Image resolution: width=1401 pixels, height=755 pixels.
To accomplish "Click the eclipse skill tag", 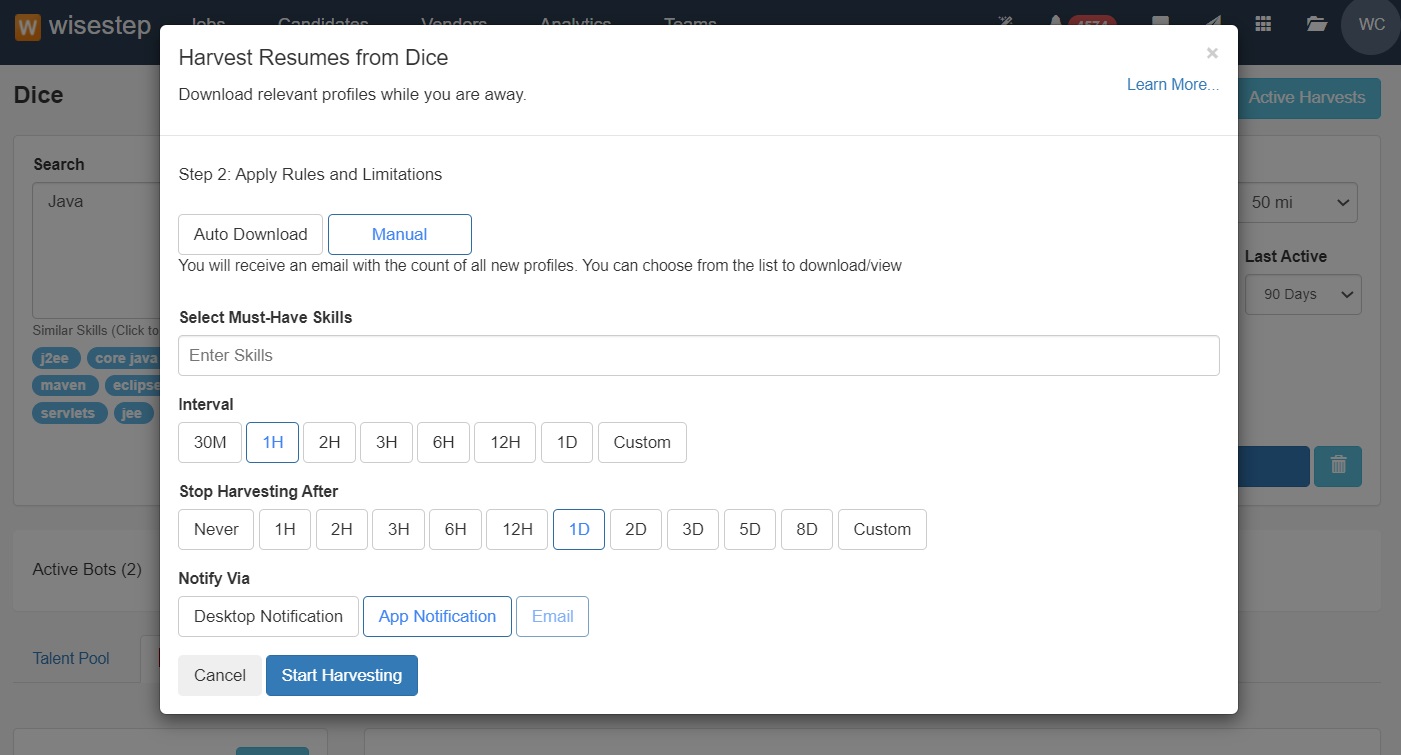I will point(133,385).
